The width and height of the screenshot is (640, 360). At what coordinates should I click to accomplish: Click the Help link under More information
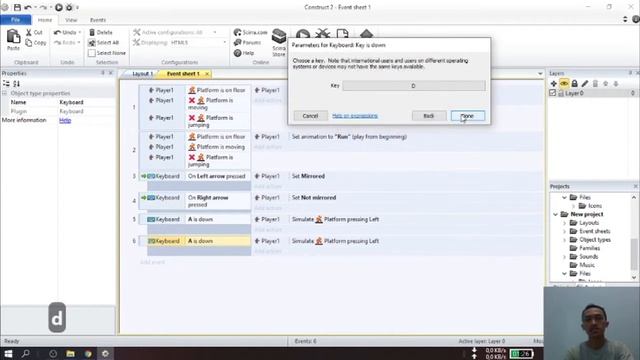tap(65, 120)
